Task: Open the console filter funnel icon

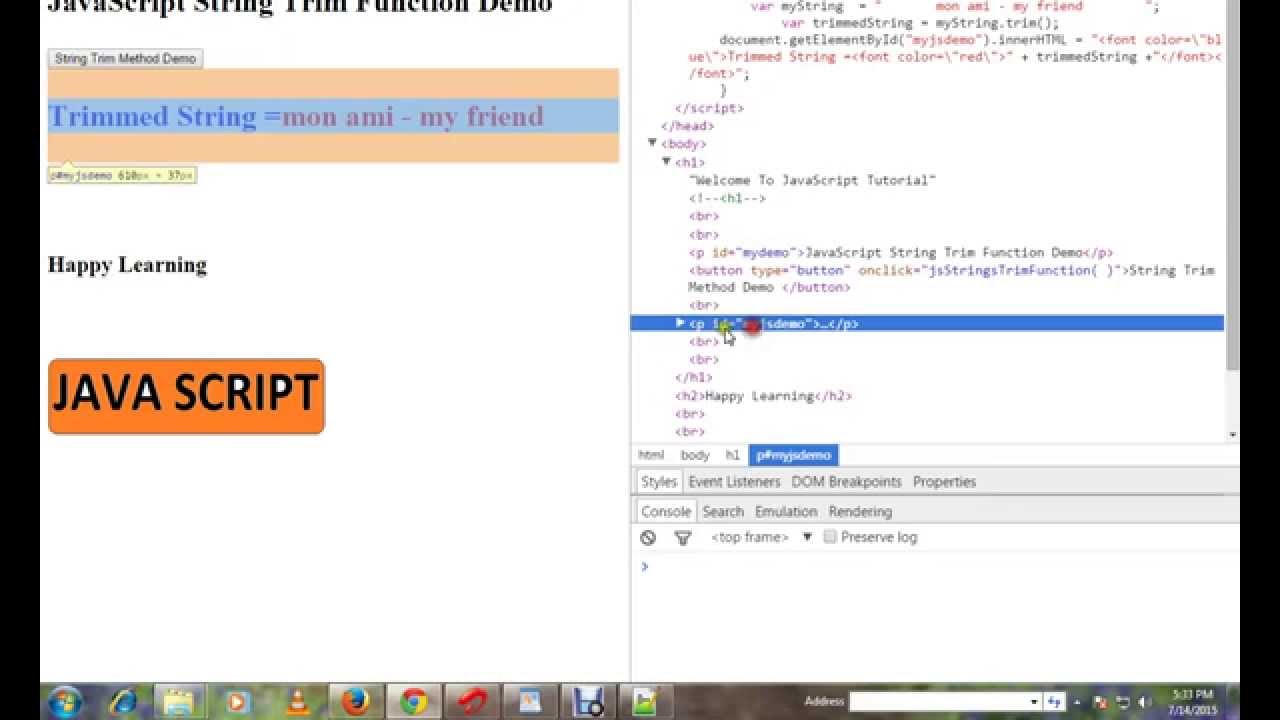Action: (683, 537)
